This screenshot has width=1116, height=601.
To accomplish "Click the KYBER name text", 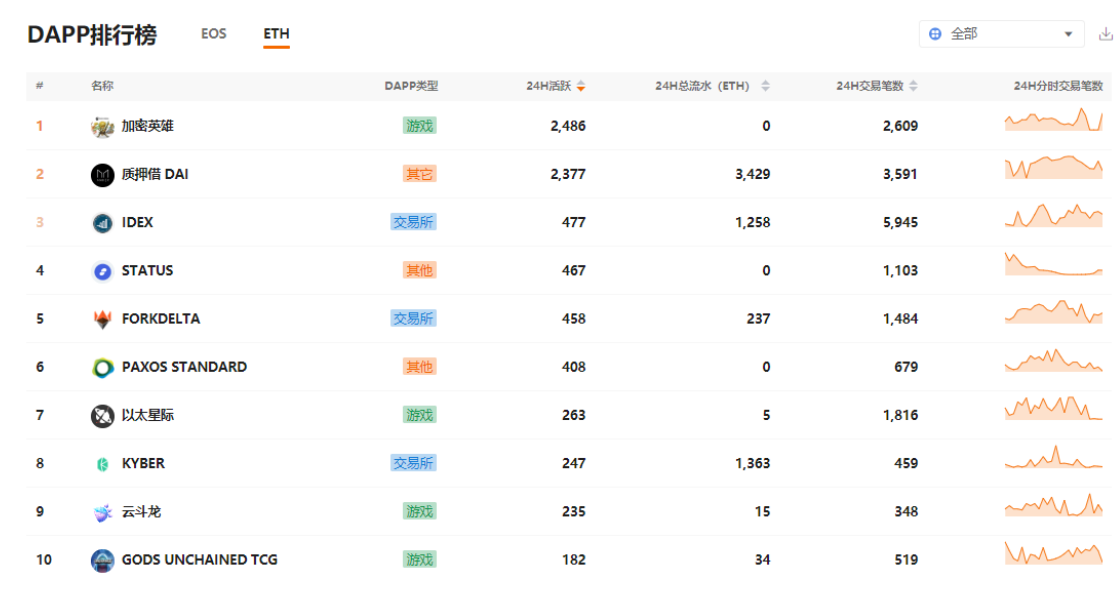I will coord(143,463).
